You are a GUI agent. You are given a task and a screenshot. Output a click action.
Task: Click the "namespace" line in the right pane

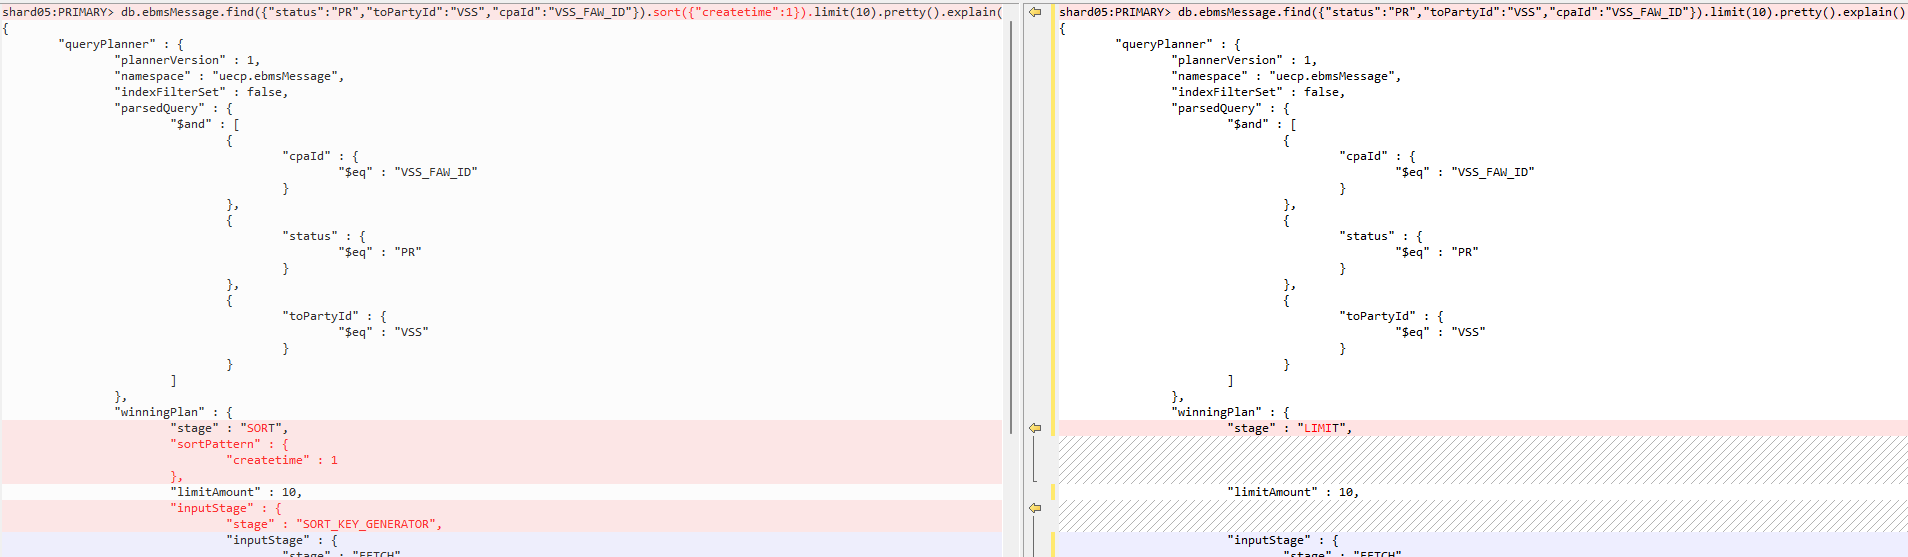click(x=1286, y=76)
